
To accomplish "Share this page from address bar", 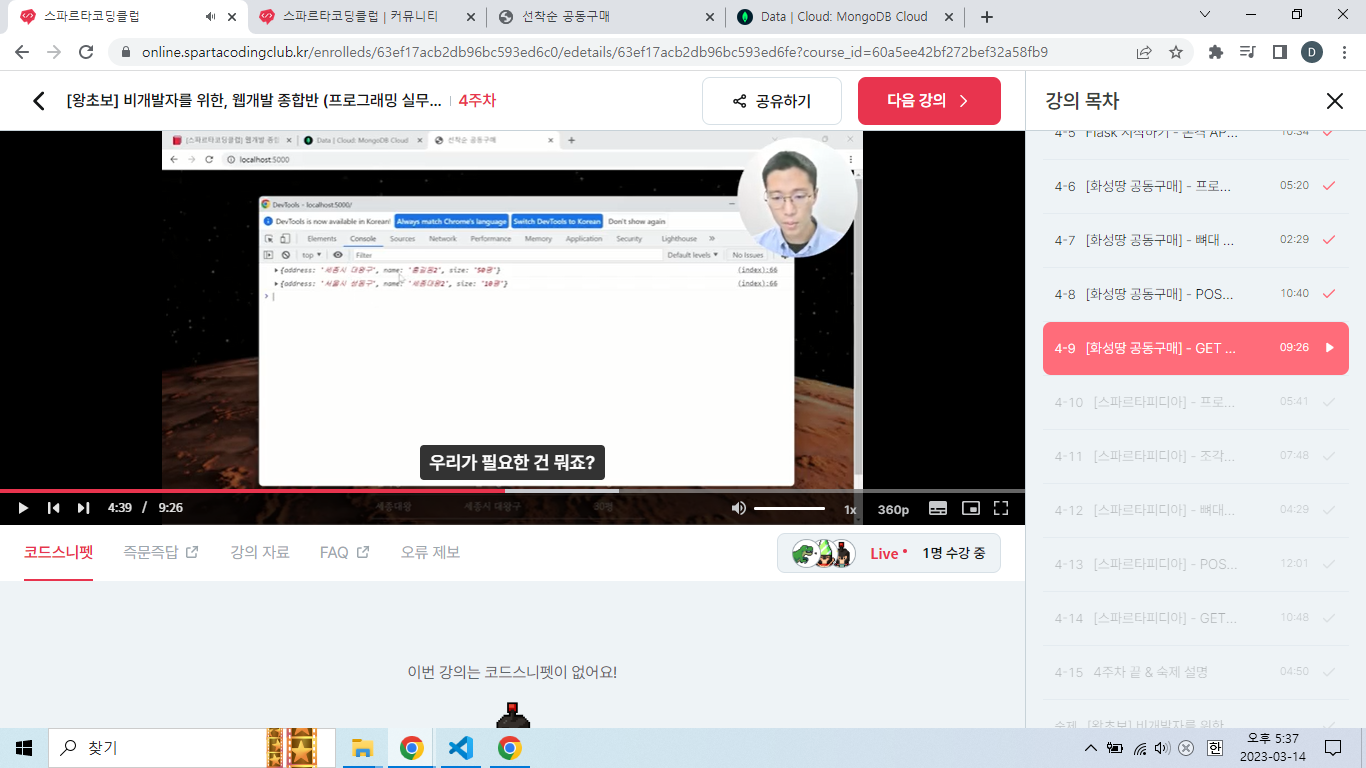I will [1144, 52].
